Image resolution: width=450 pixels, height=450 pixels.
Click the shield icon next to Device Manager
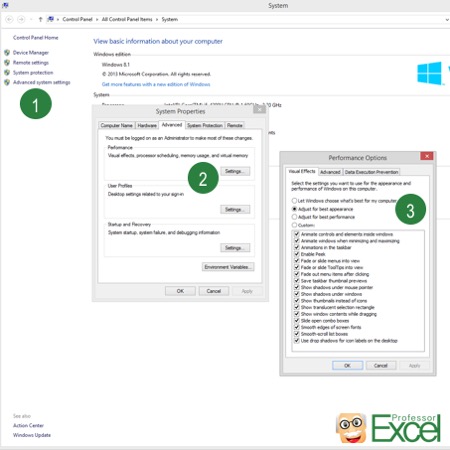coord(7,52)
